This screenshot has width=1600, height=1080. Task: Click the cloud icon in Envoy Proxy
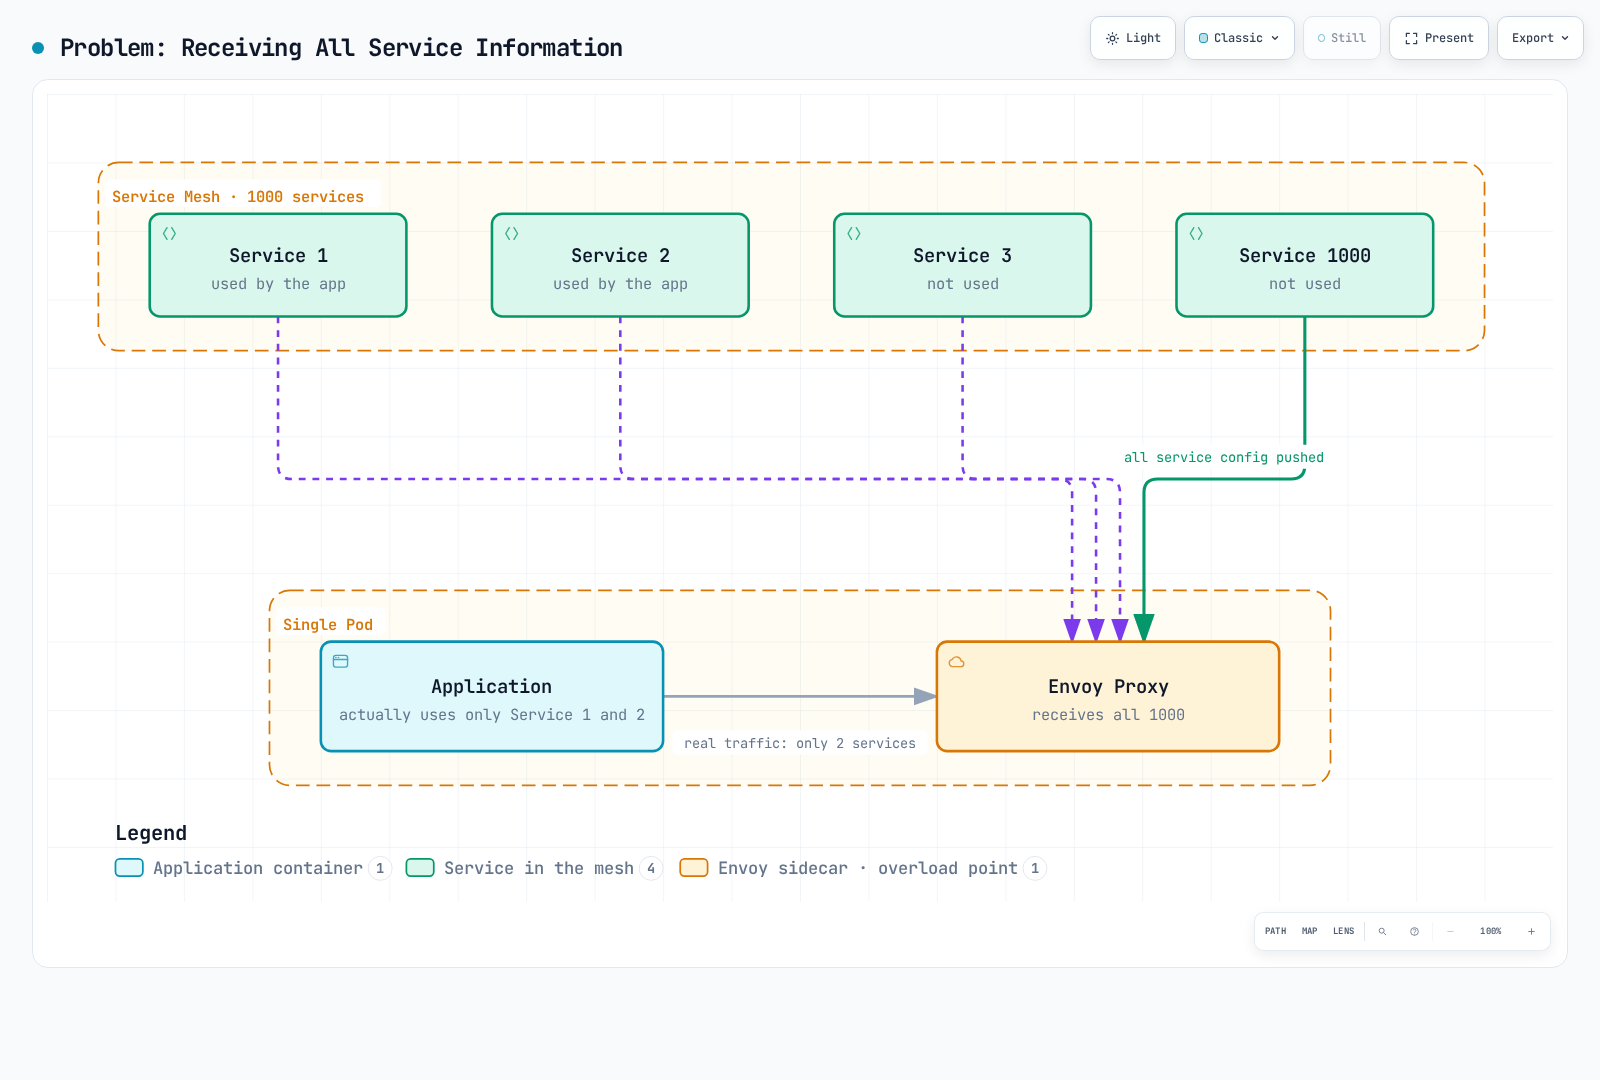tap(956, 662)
